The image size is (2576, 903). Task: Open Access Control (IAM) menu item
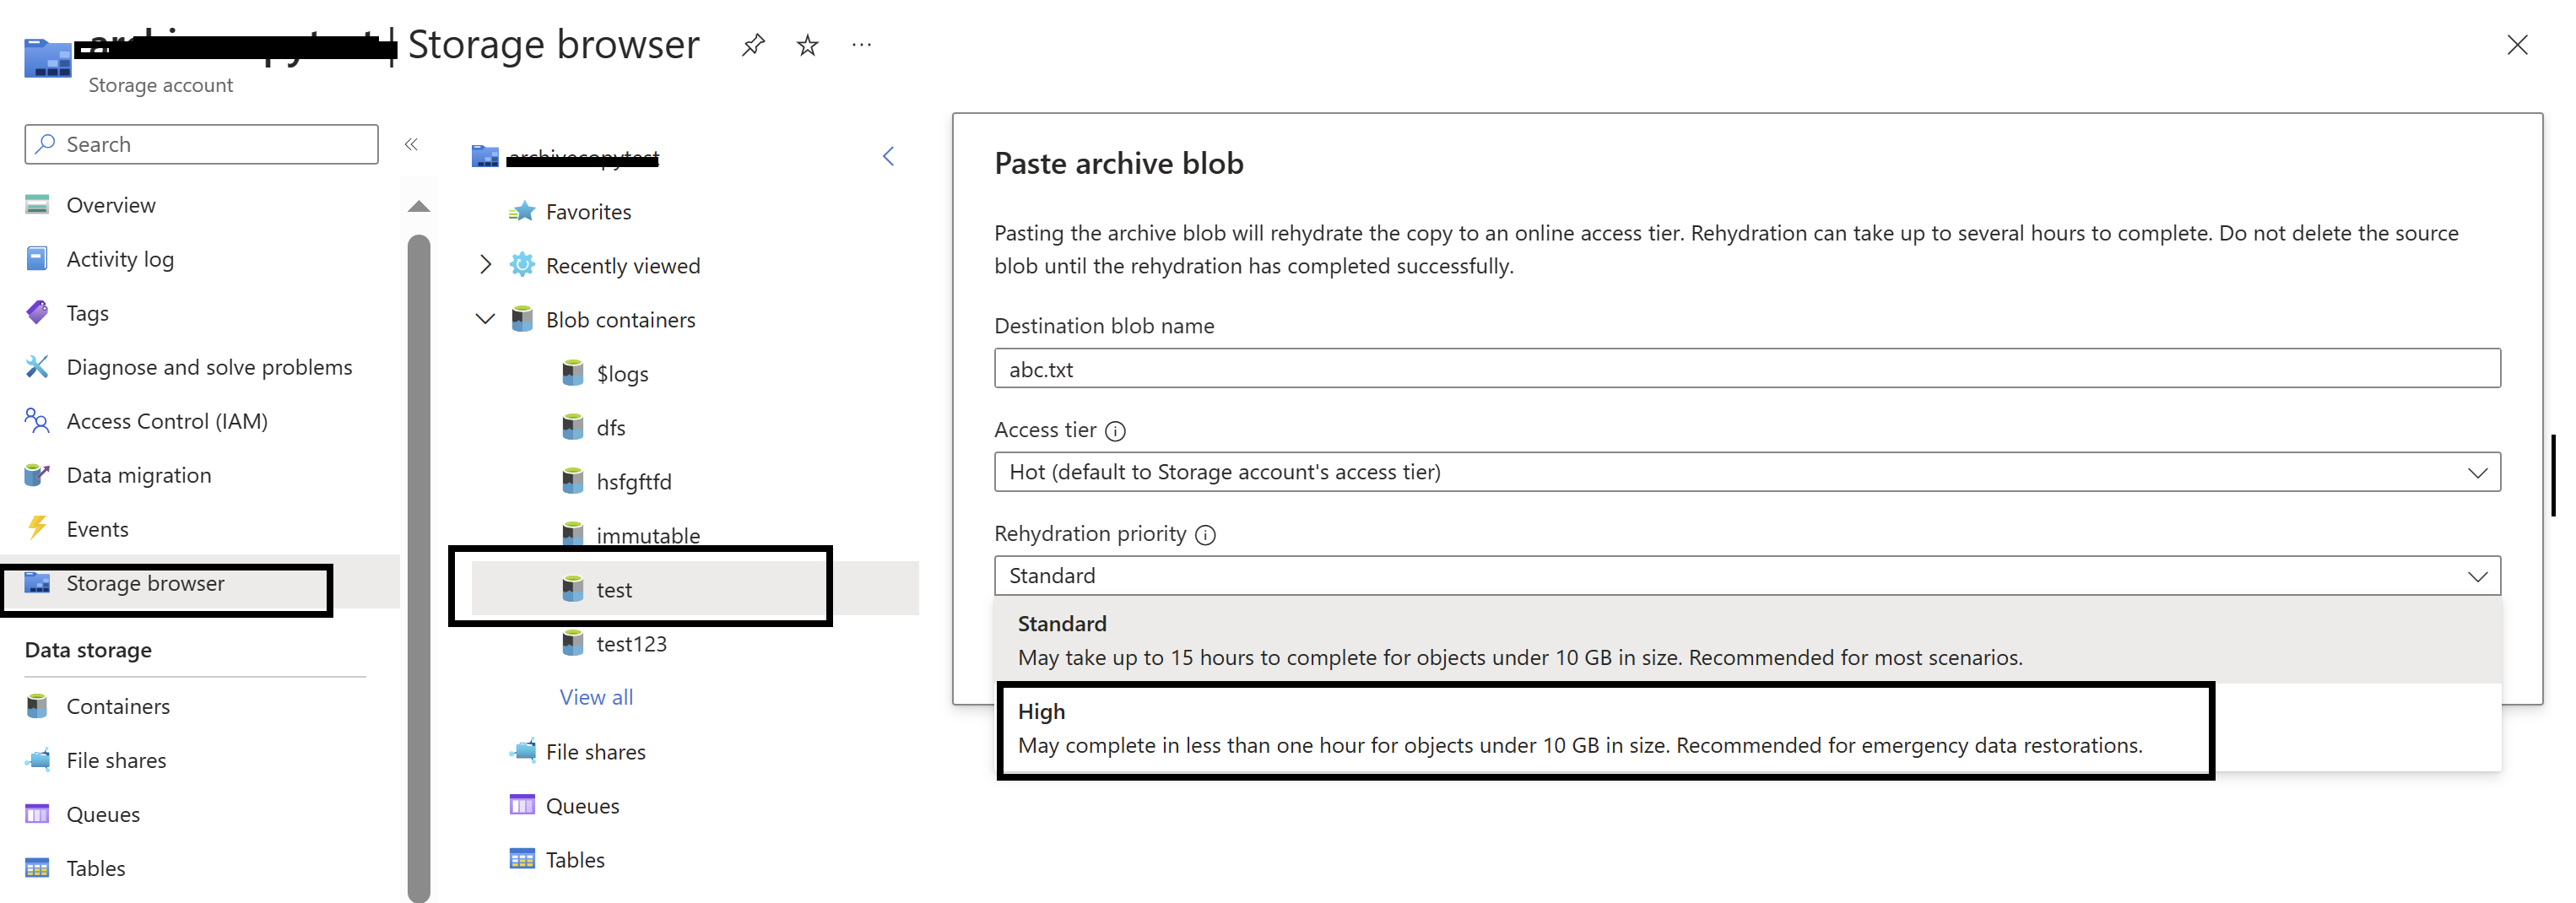[x=167, y=421]
